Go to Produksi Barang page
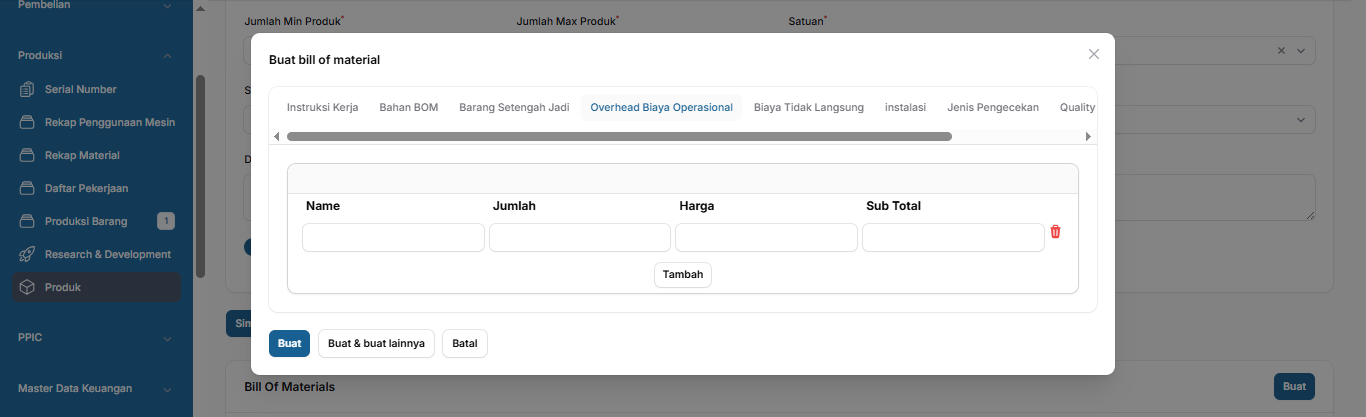 tap(86, 221)
